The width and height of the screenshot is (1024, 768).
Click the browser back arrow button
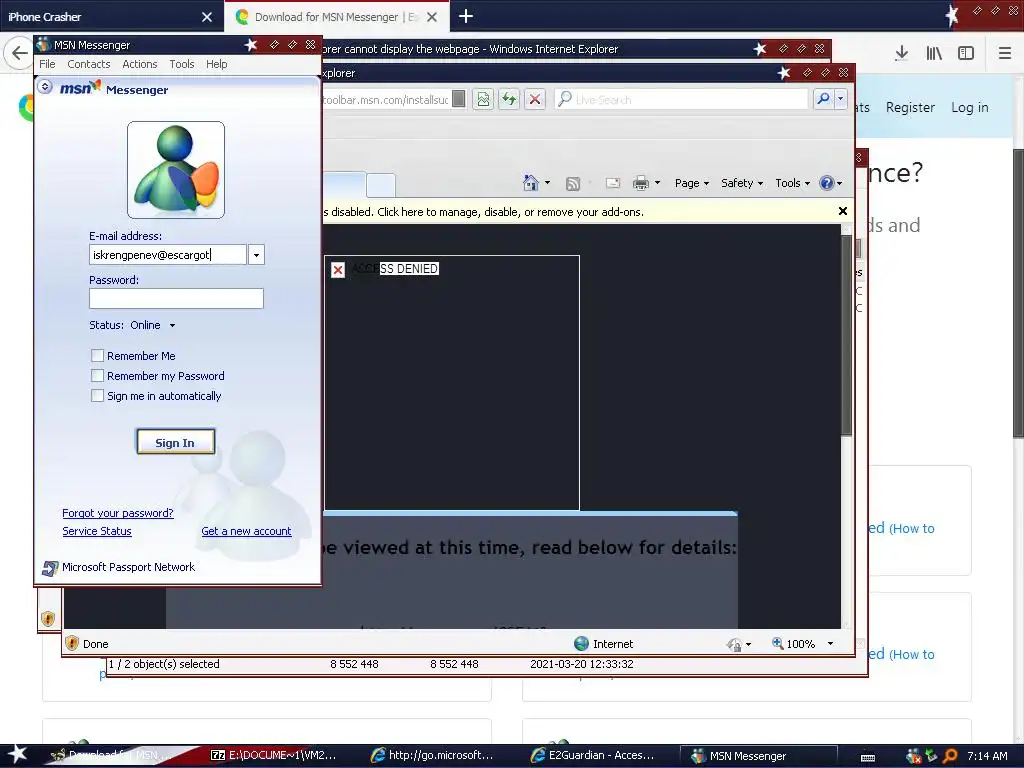click(19, 54)
